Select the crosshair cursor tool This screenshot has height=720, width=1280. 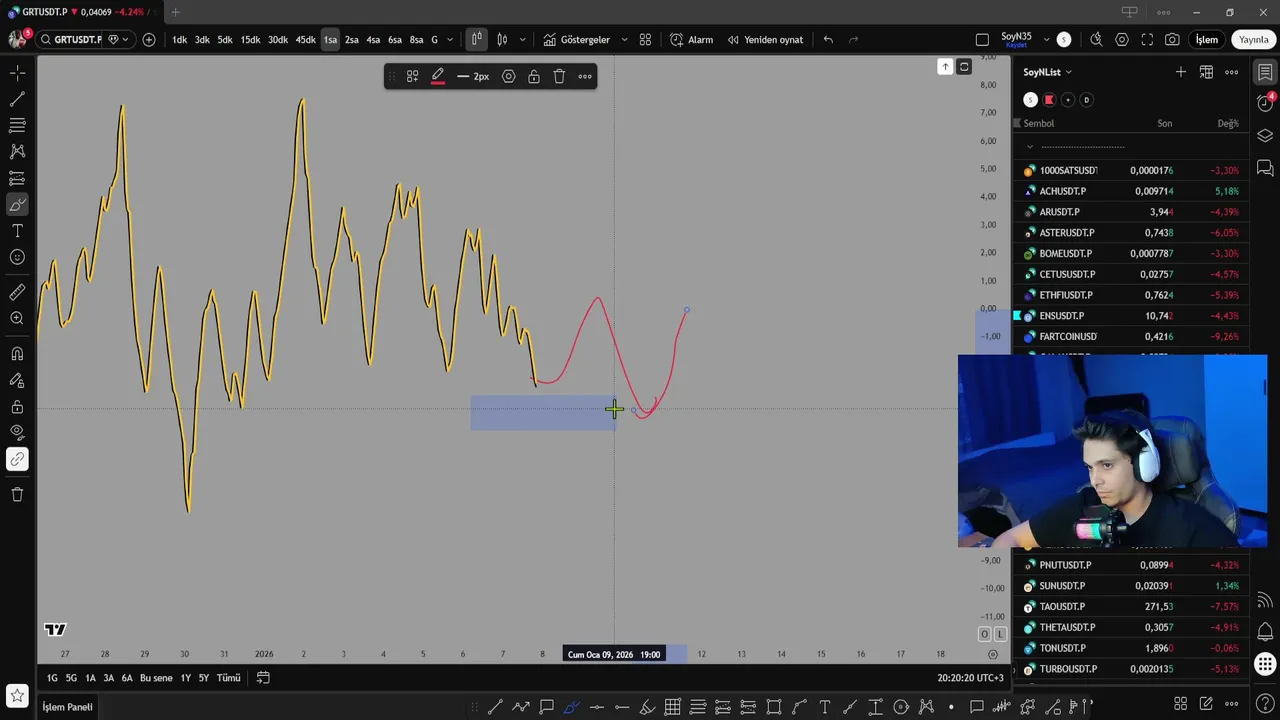coord(17,74)
